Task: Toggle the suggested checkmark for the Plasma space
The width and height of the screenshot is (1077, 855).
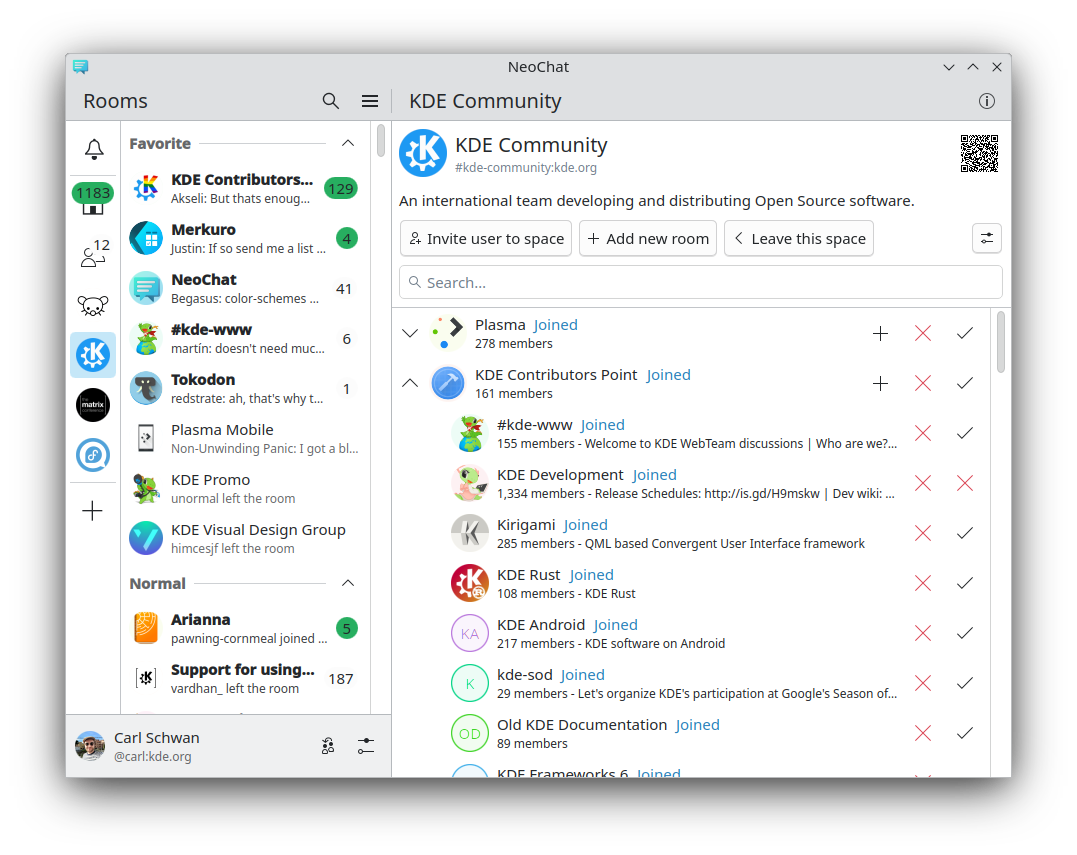Action: point(965,333)
